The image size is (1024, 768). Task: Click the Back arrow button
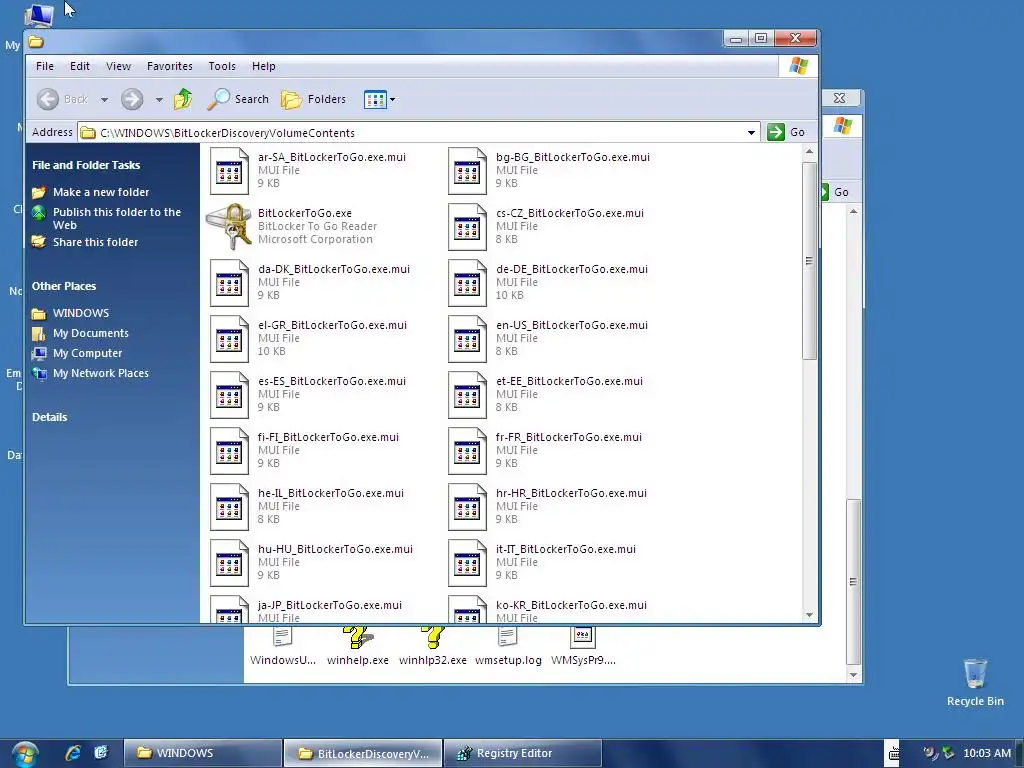48,99
